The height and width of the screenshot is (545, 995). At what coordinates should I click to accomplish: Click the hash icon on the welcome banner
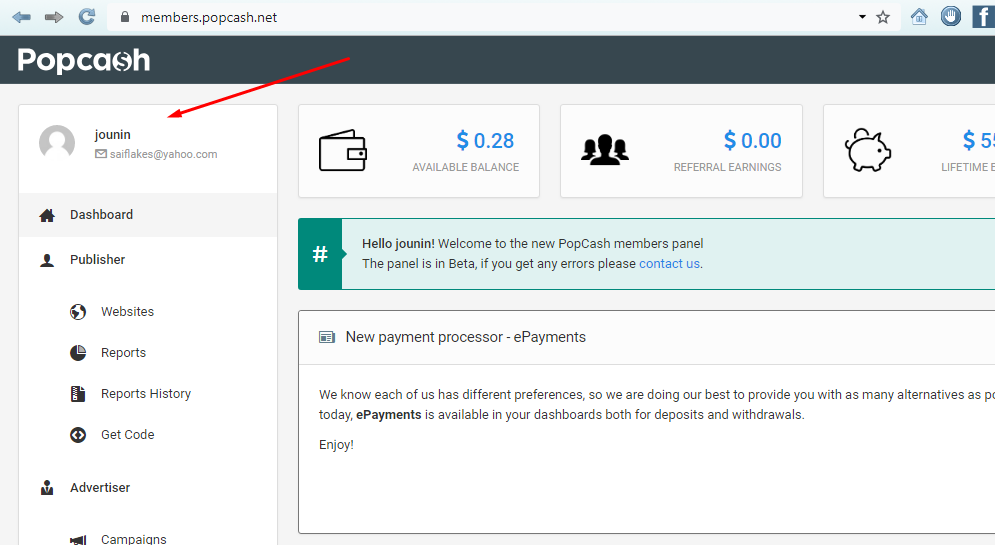tap(320, 254)
